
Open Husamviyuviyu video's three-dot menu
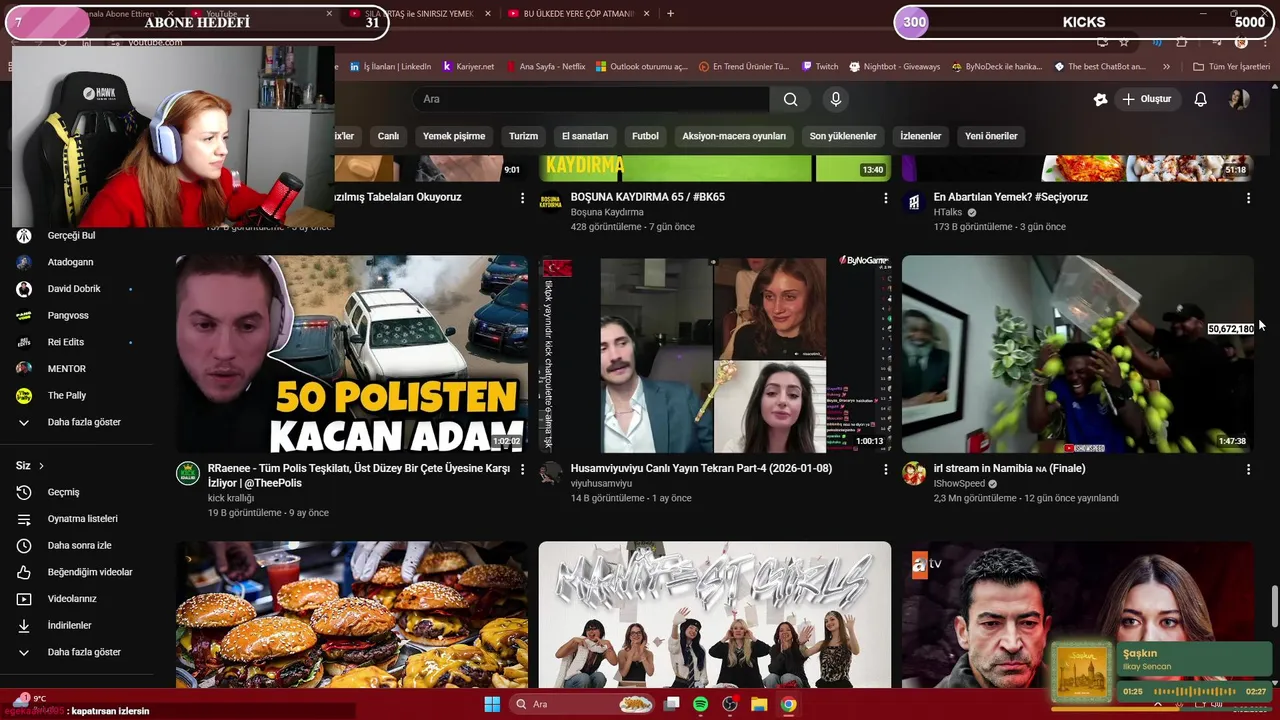pyautogui.click(x=885, y=469)
